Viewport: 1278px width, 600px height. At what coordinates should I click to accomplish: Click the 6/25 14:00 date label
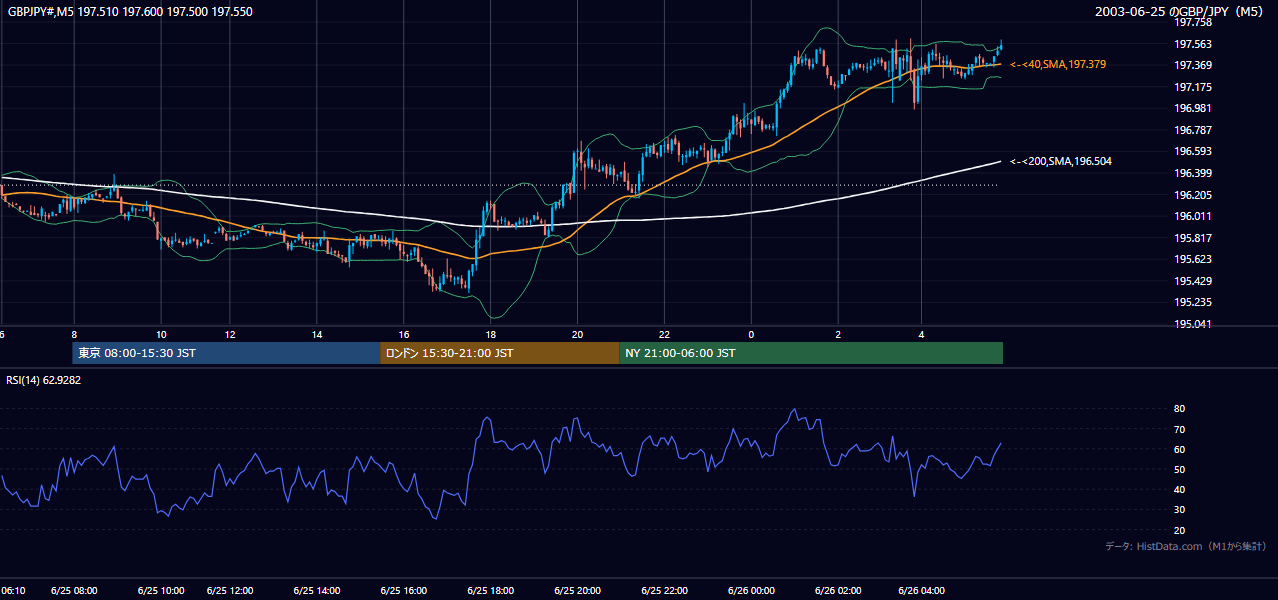click(318, 591)
